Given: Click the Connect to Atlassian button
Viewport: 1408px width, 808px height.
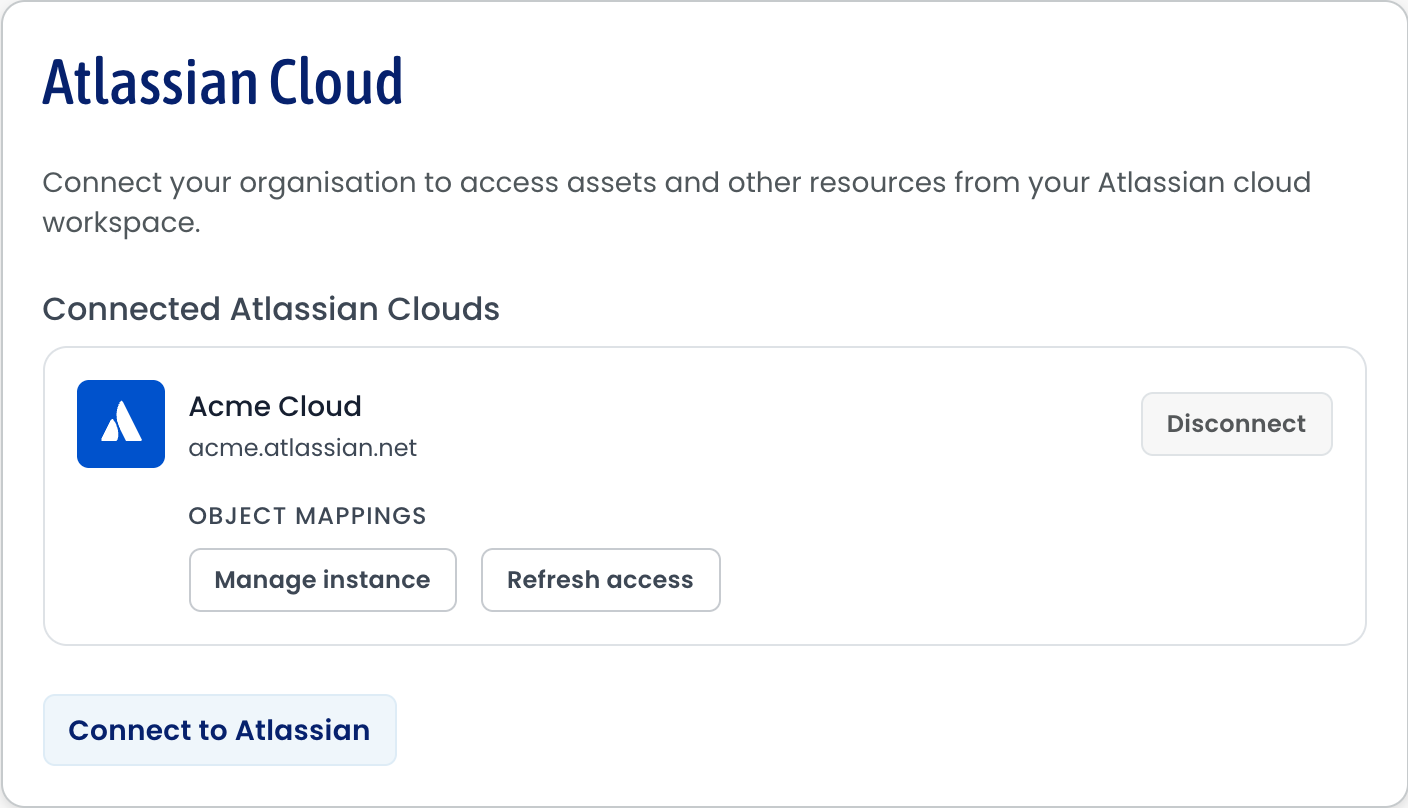Looking at the screenshot, I should point(220,730).
